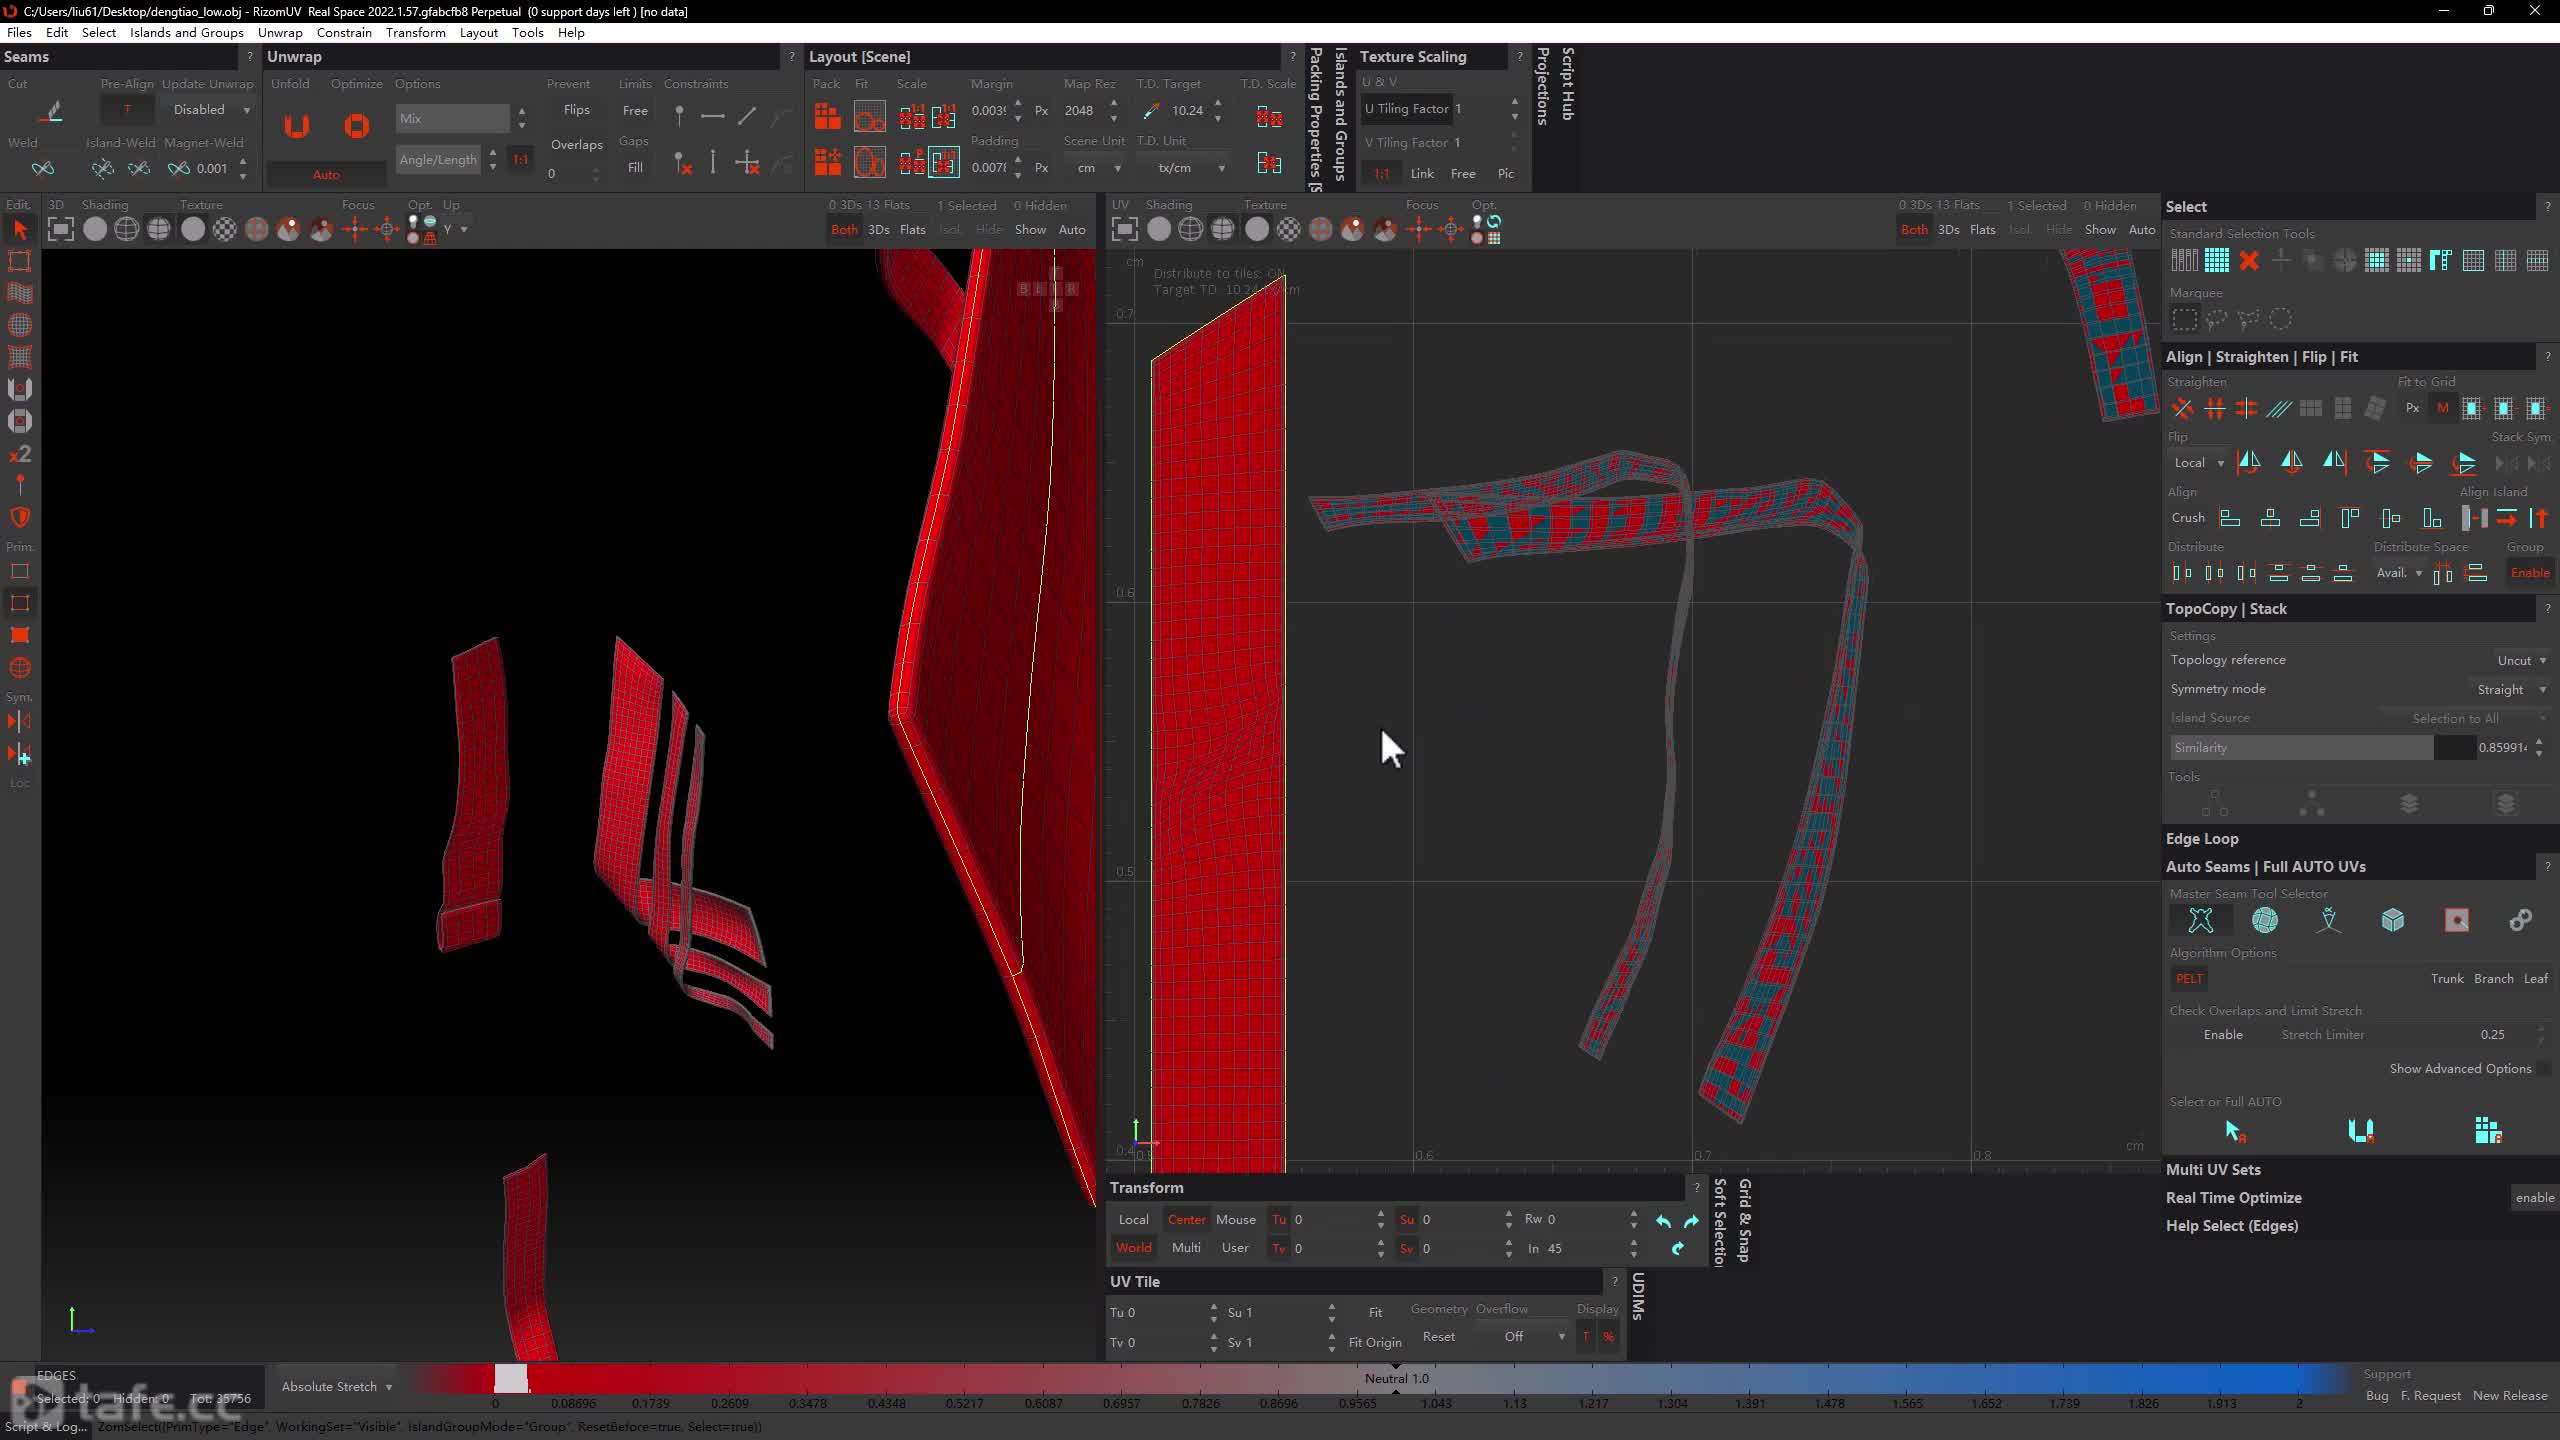Click the Link button in Texture Scaling
The image size is (2560, 1440).
click(x=1422, y=174)
